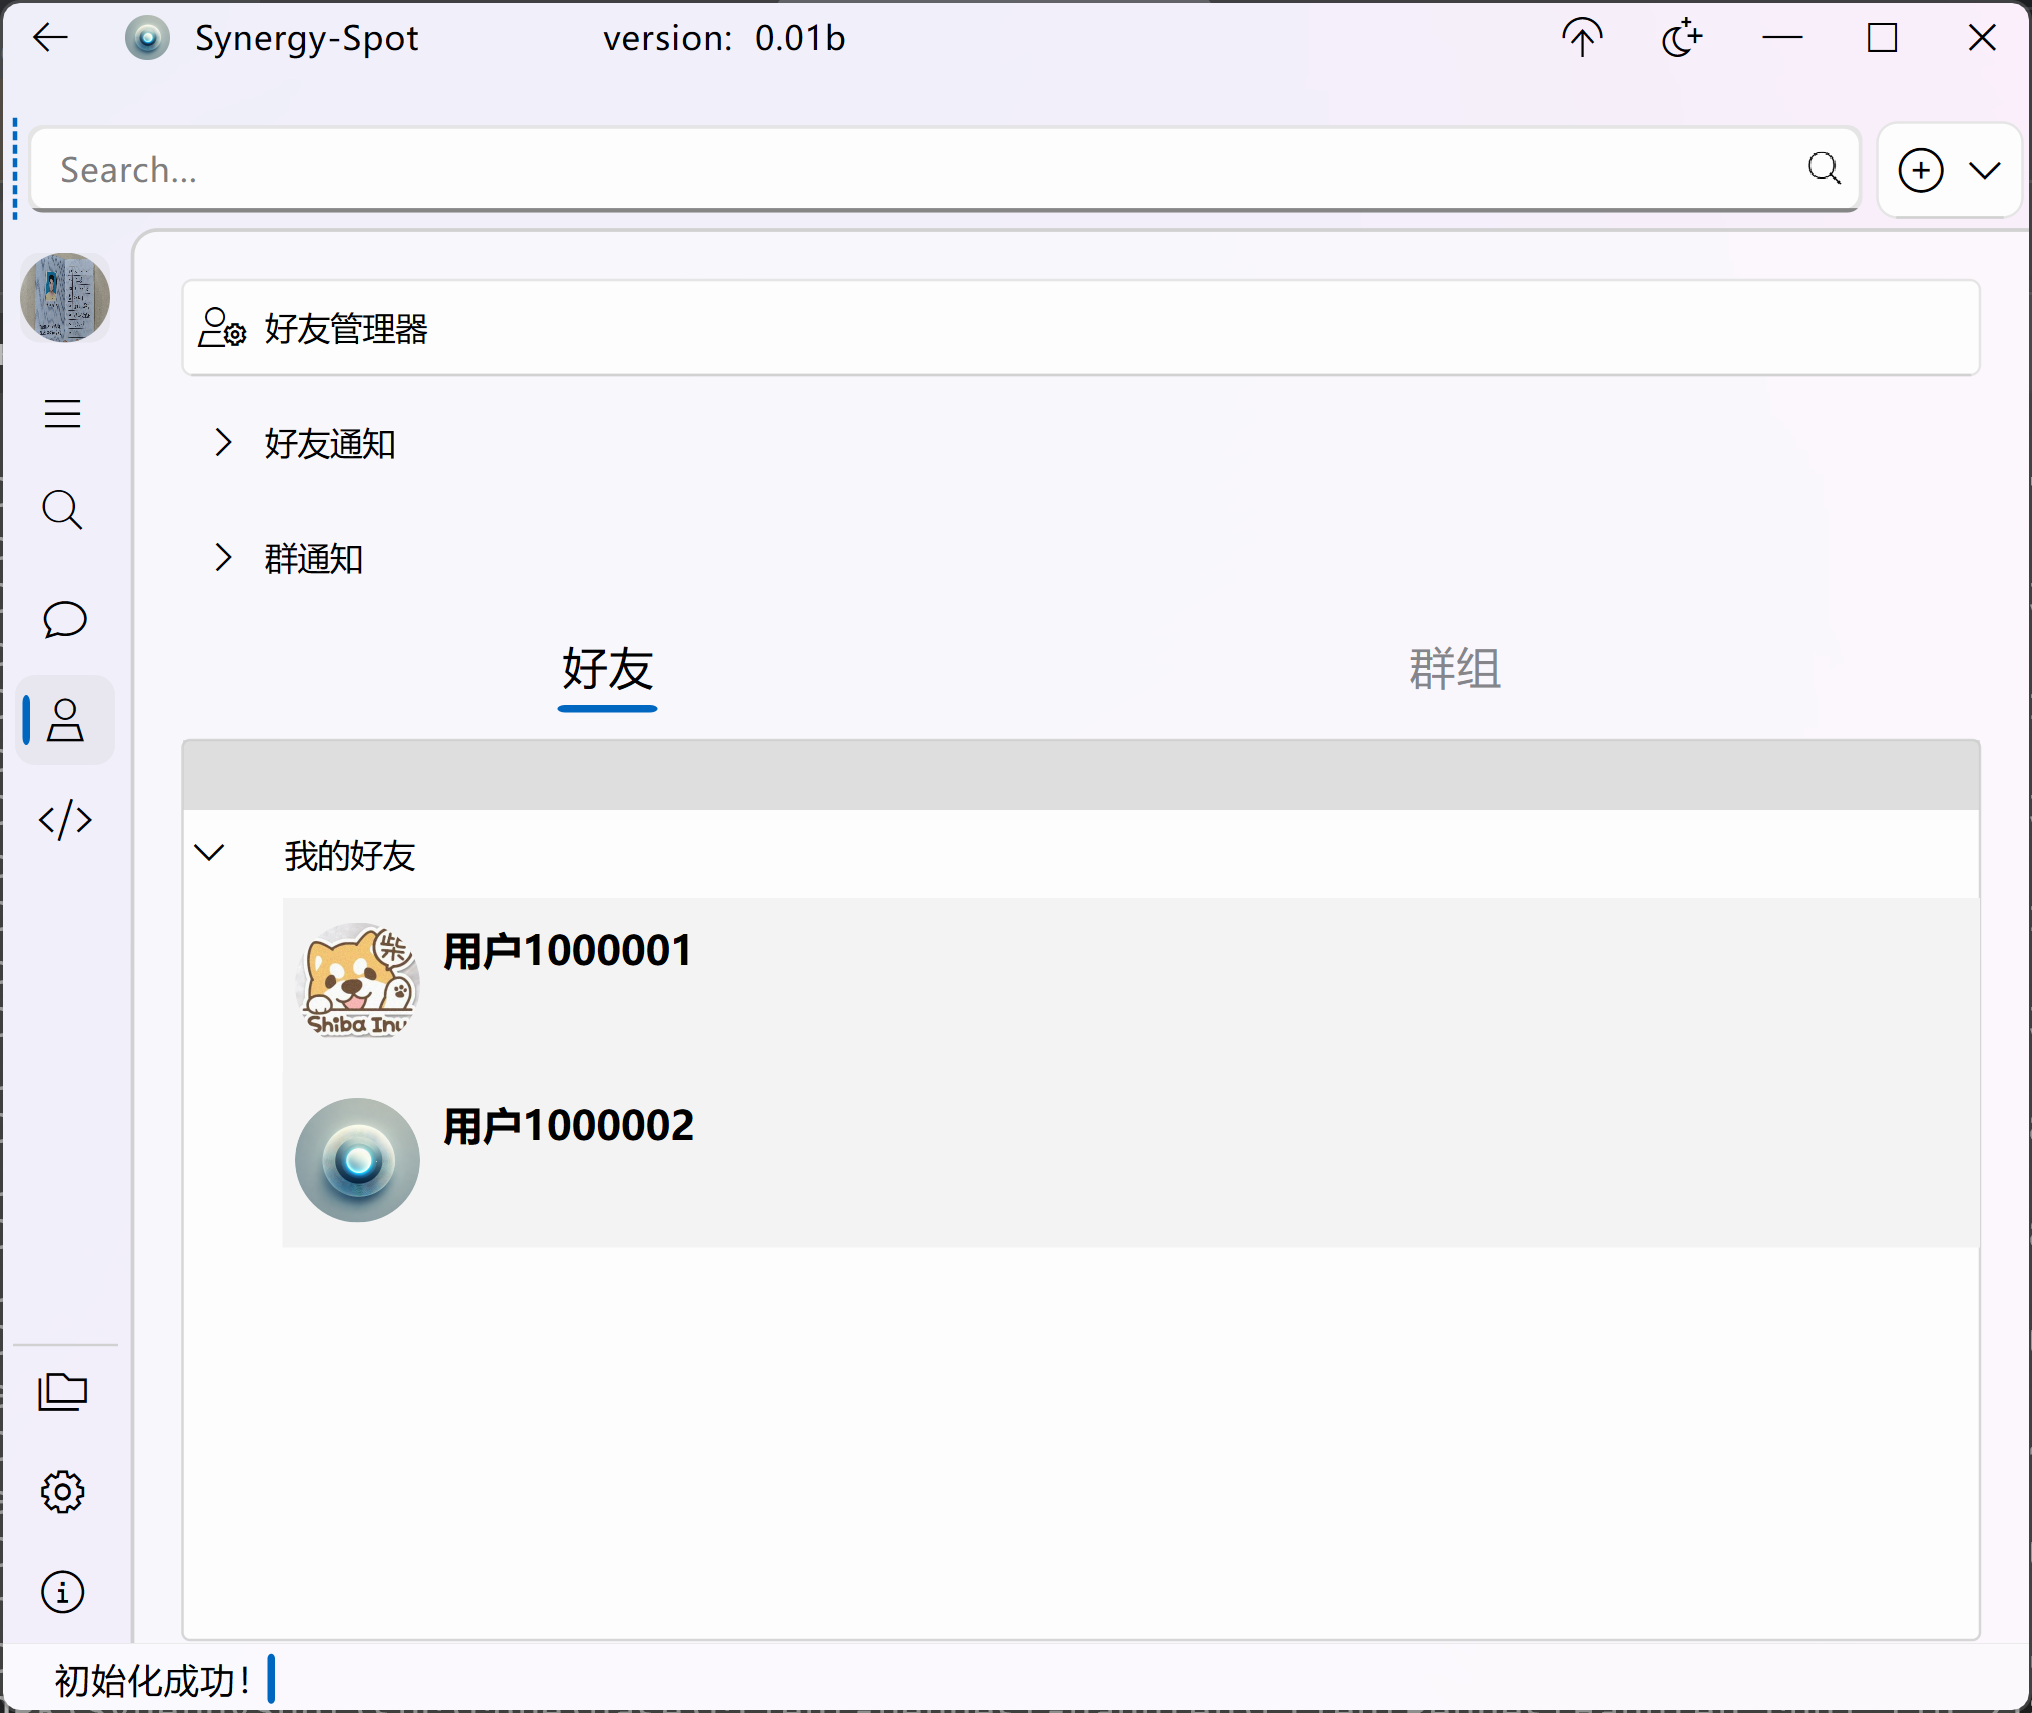
Task: Click the add (plus) button near search bar
Action: coord(1921,170)
